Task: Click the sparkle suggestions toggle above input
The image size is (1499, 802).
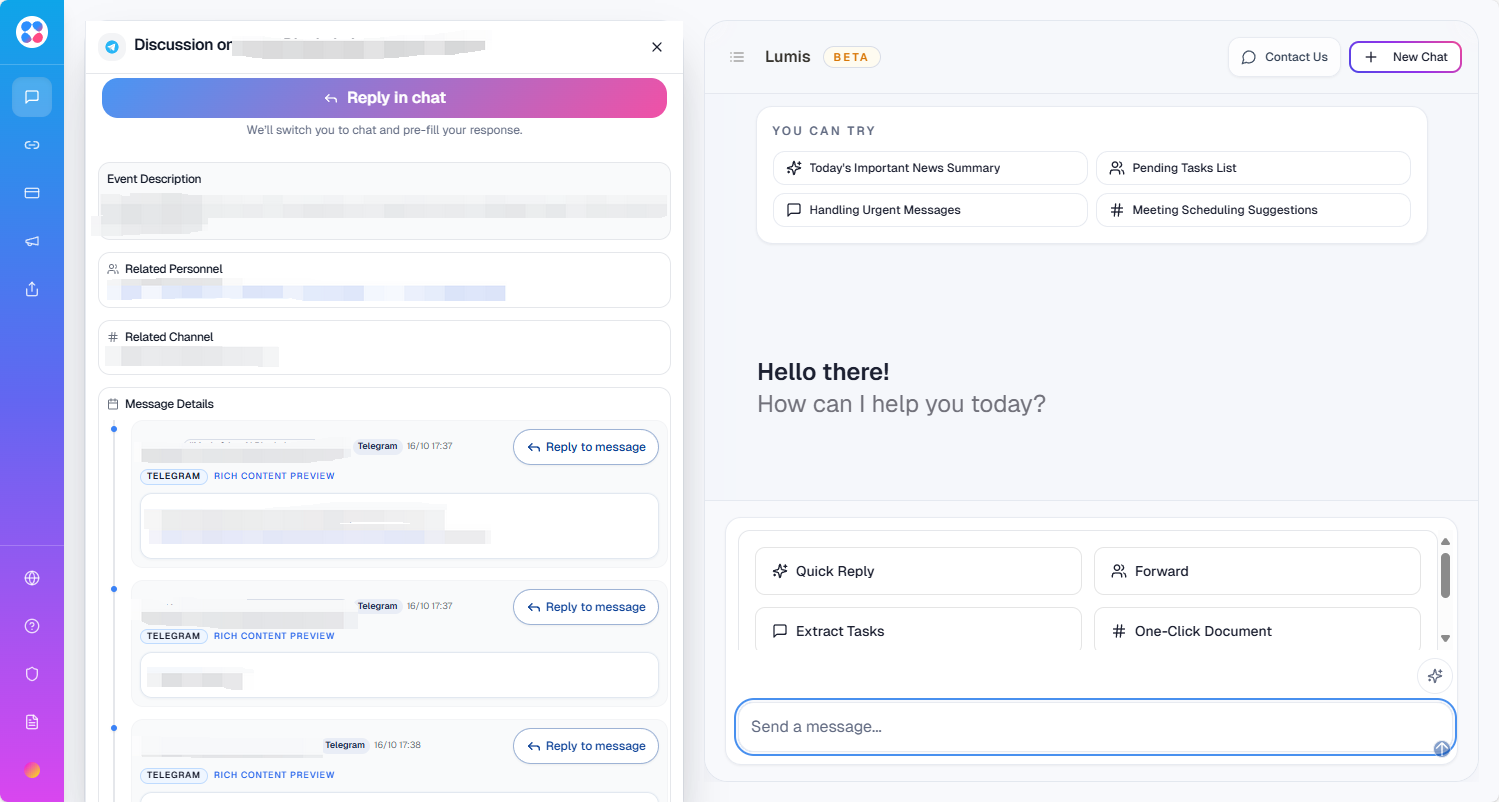Action: click(x=1434, y=676)
